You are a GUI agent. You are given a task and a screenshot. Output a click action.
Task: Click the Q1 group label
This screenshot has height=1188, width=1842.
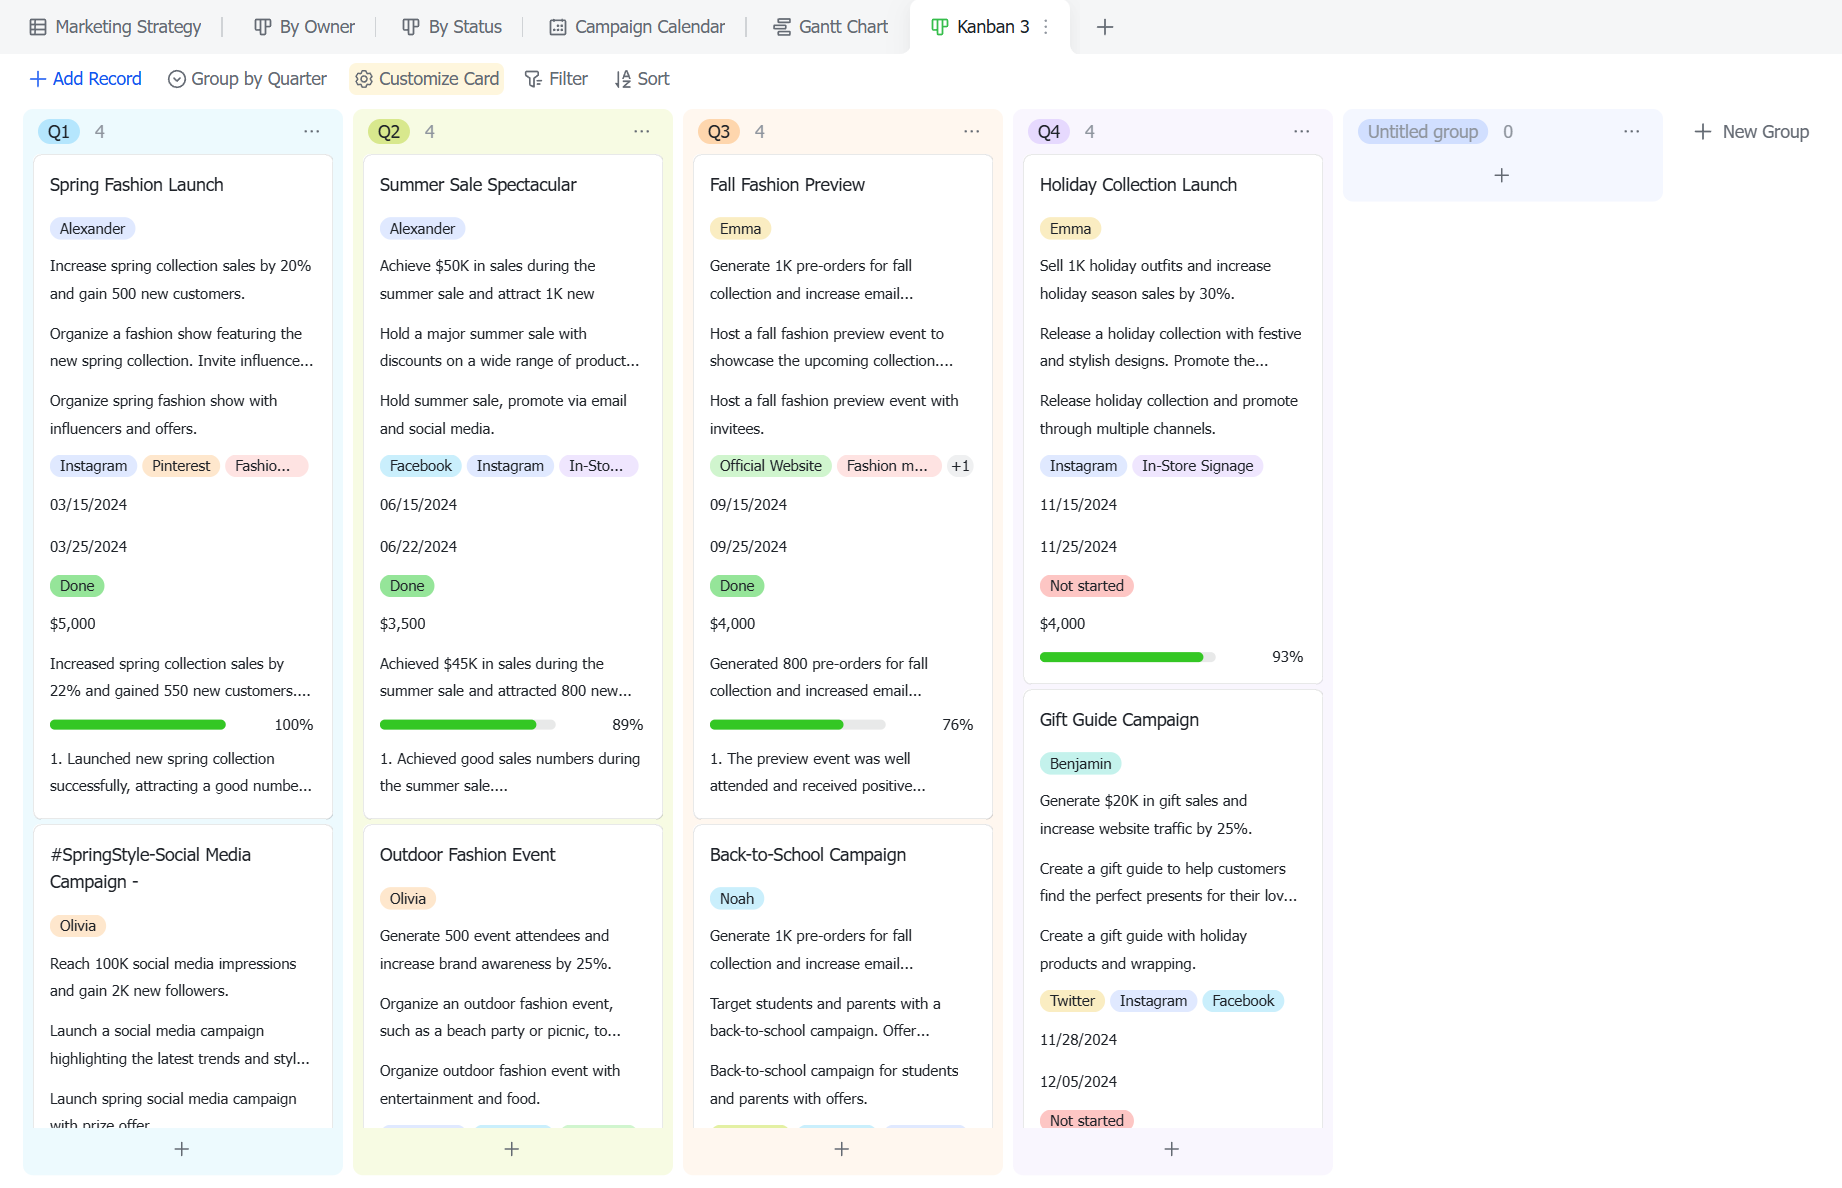tap(59, 132)
